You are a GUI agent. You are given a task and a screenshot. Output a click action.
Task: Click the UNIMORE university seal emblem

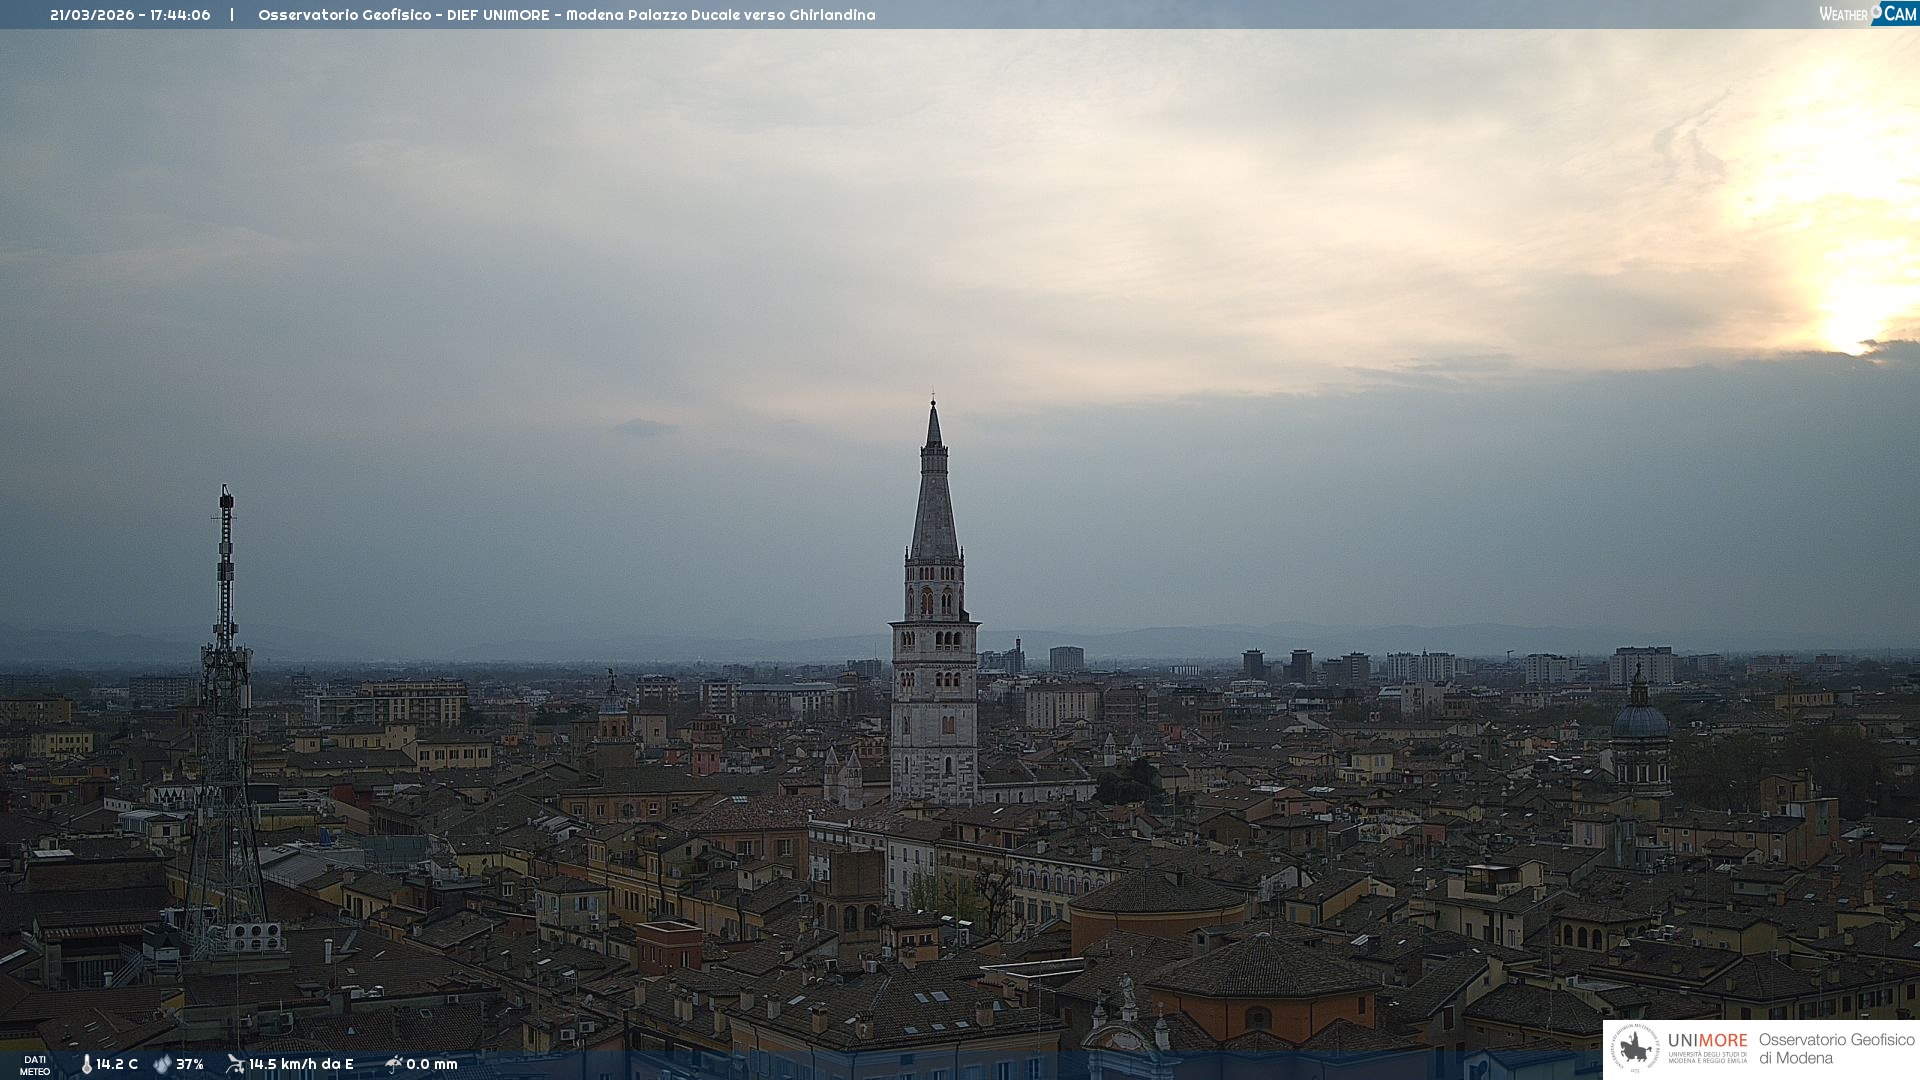1635,1049
